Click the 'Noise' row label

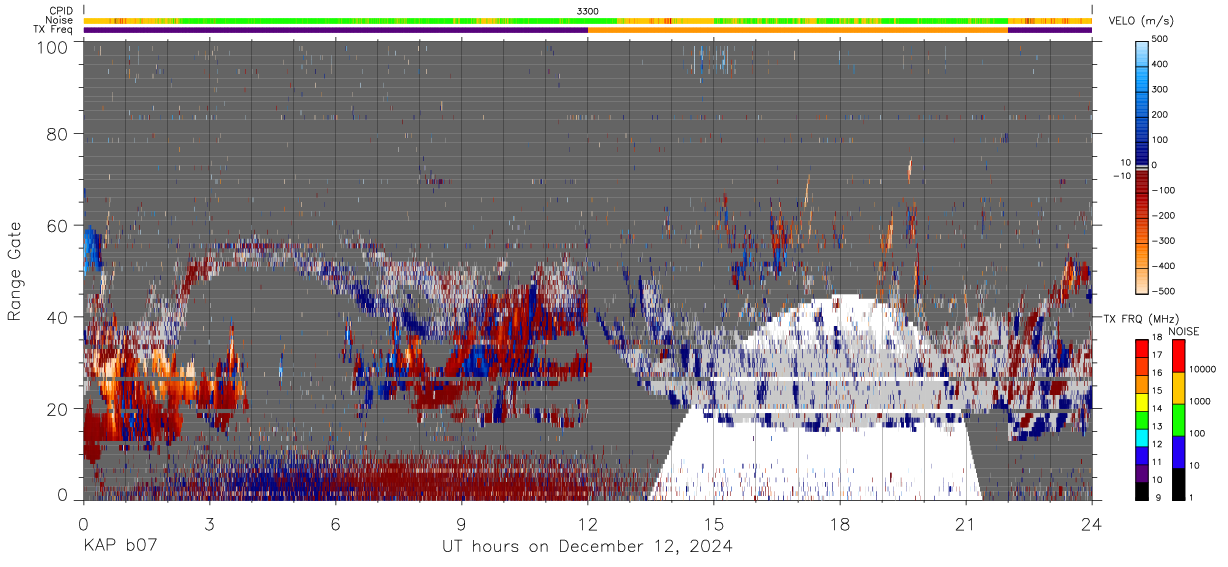(60, 20)
